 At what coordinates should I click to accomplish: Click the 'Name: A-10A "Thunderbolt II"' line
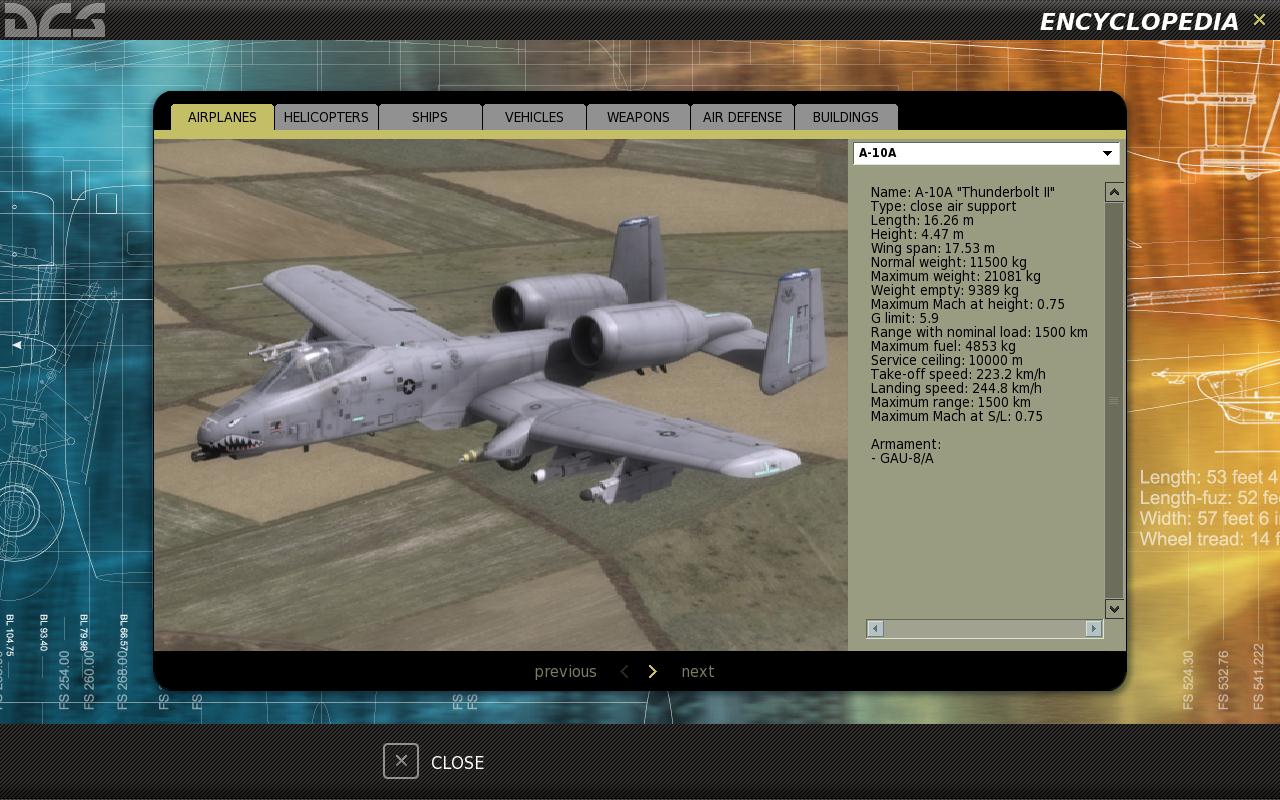tap(962, 192)
